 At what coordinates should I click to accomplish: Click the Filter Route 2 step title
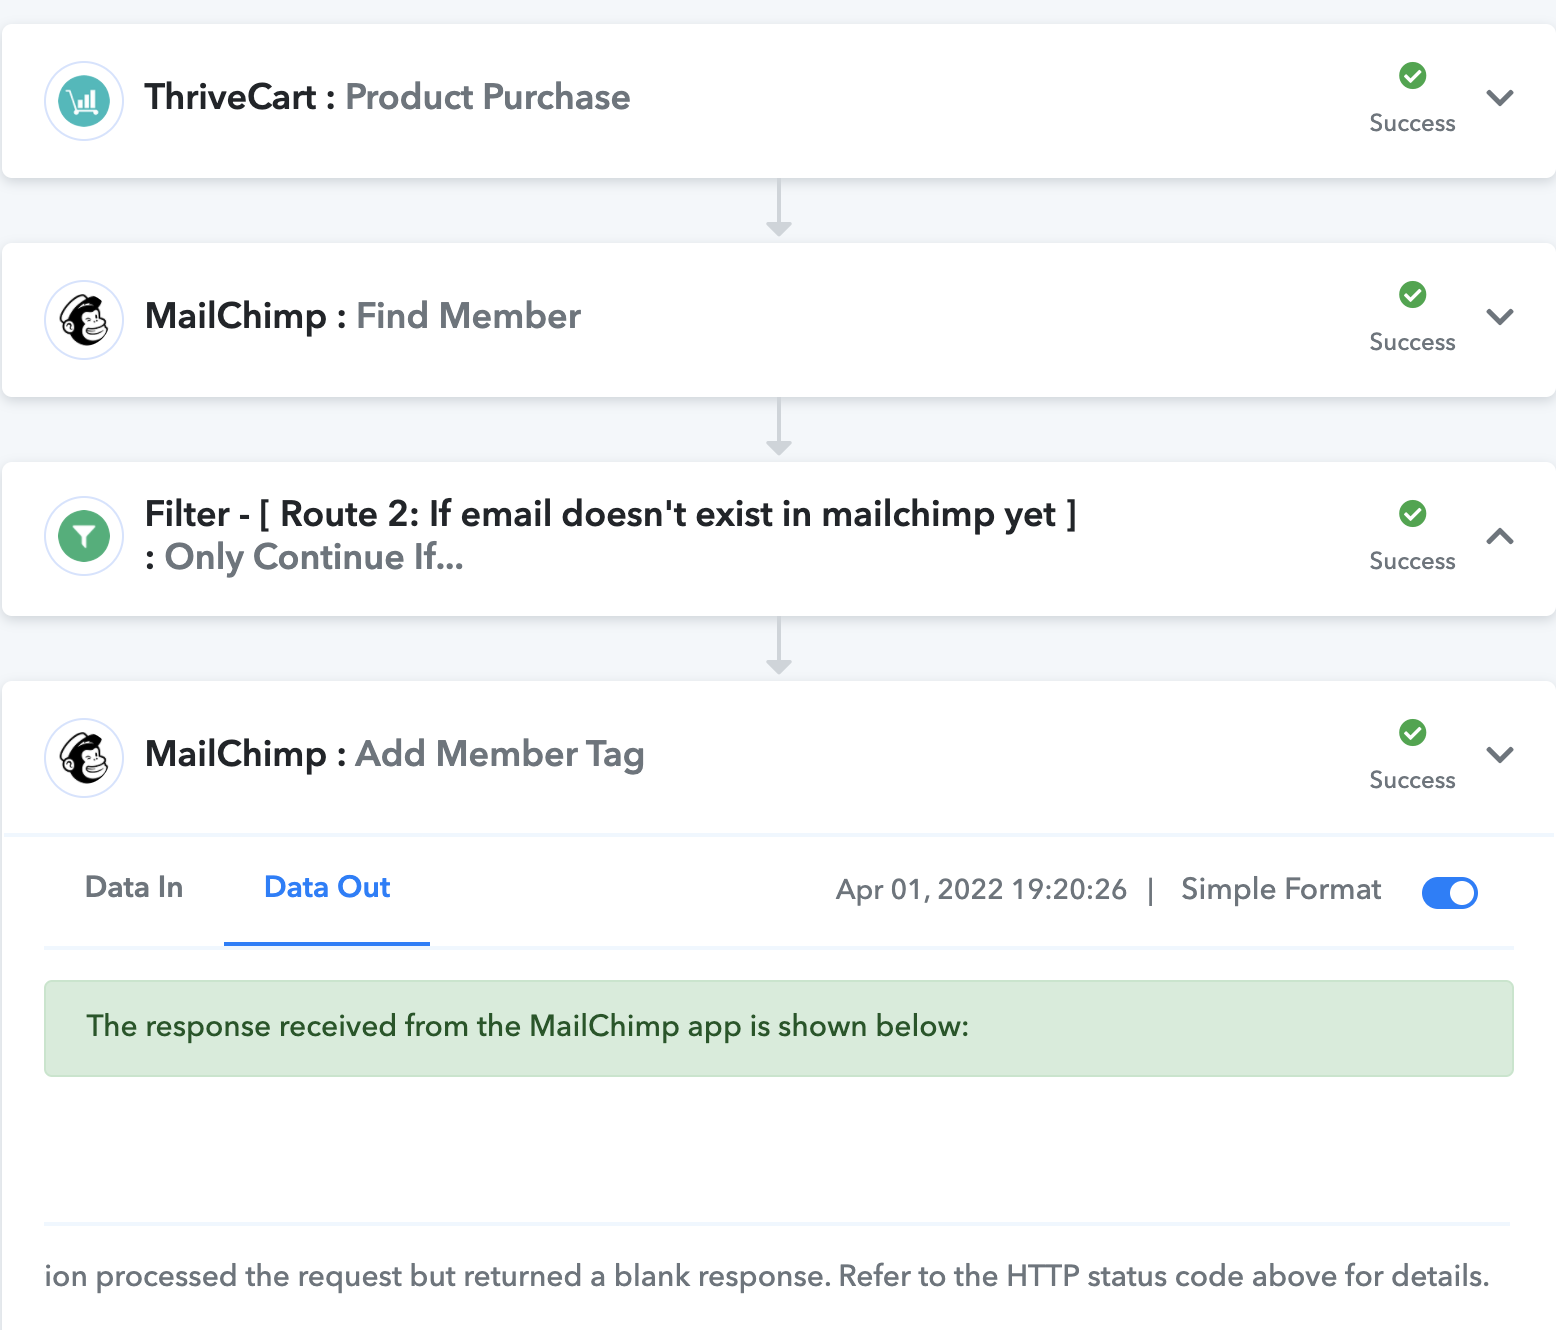[x=610, y=536]
